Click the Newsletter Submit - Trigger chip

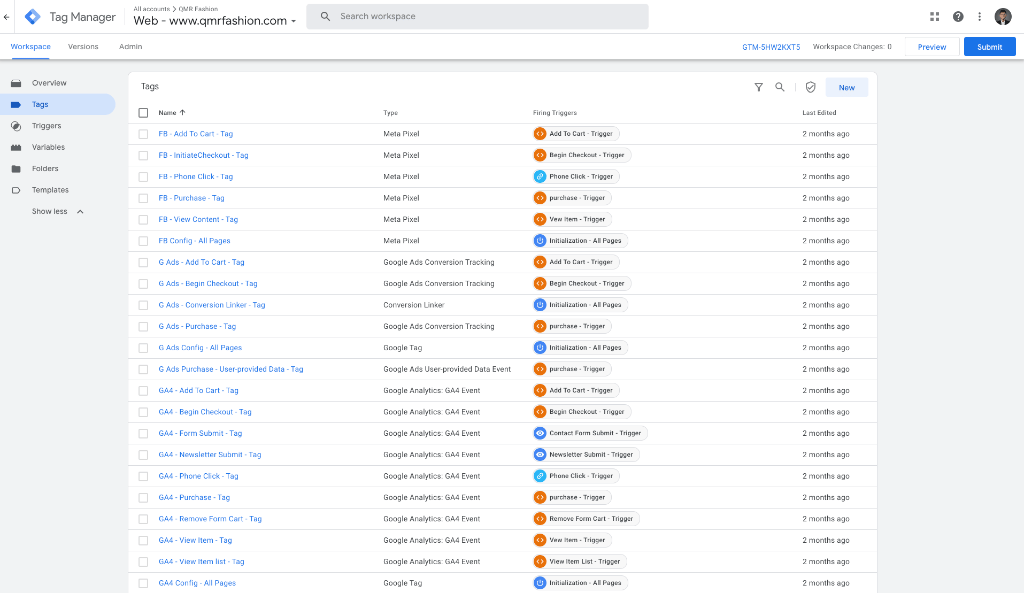586,455
